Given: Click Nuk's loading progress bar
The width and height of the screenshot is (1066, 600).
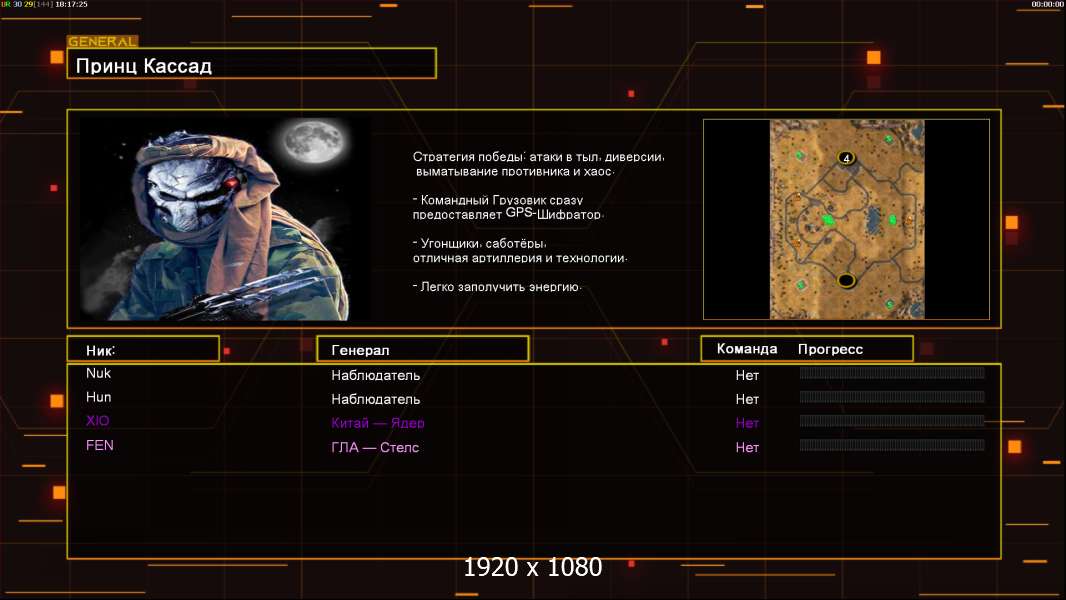Looking at the screenshot, I should point(892,373).
